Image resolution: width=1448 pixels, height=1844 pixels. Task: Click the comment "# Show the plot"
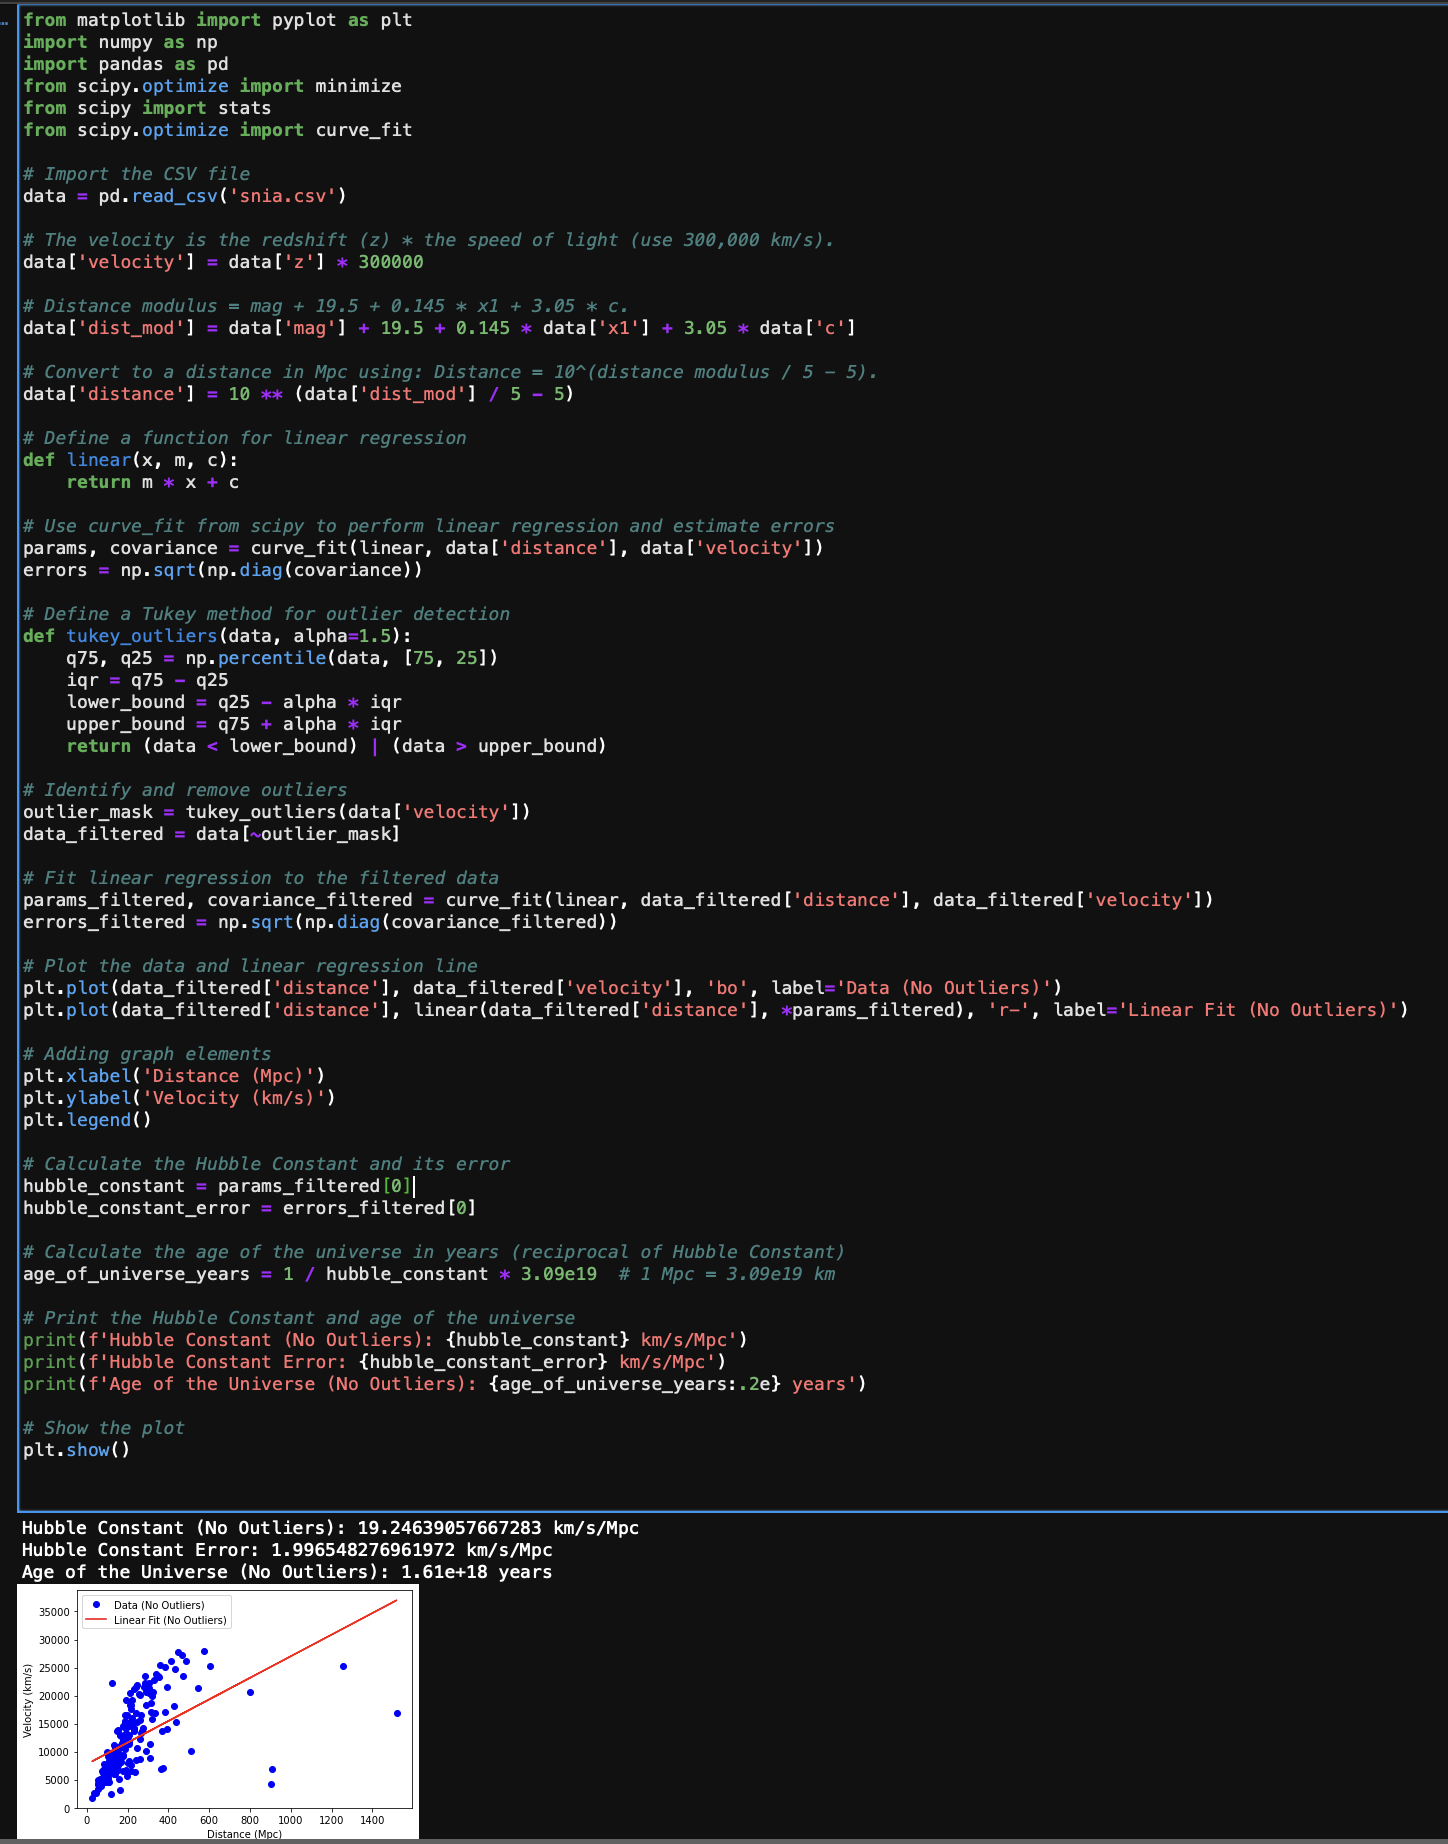coord(104,1428)
